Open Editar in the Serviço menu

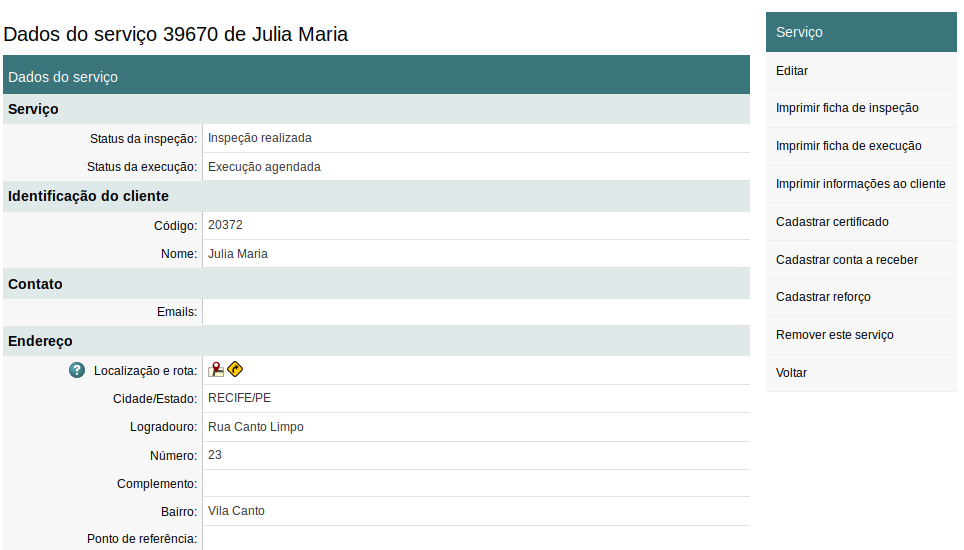click(x=792, y=71)
